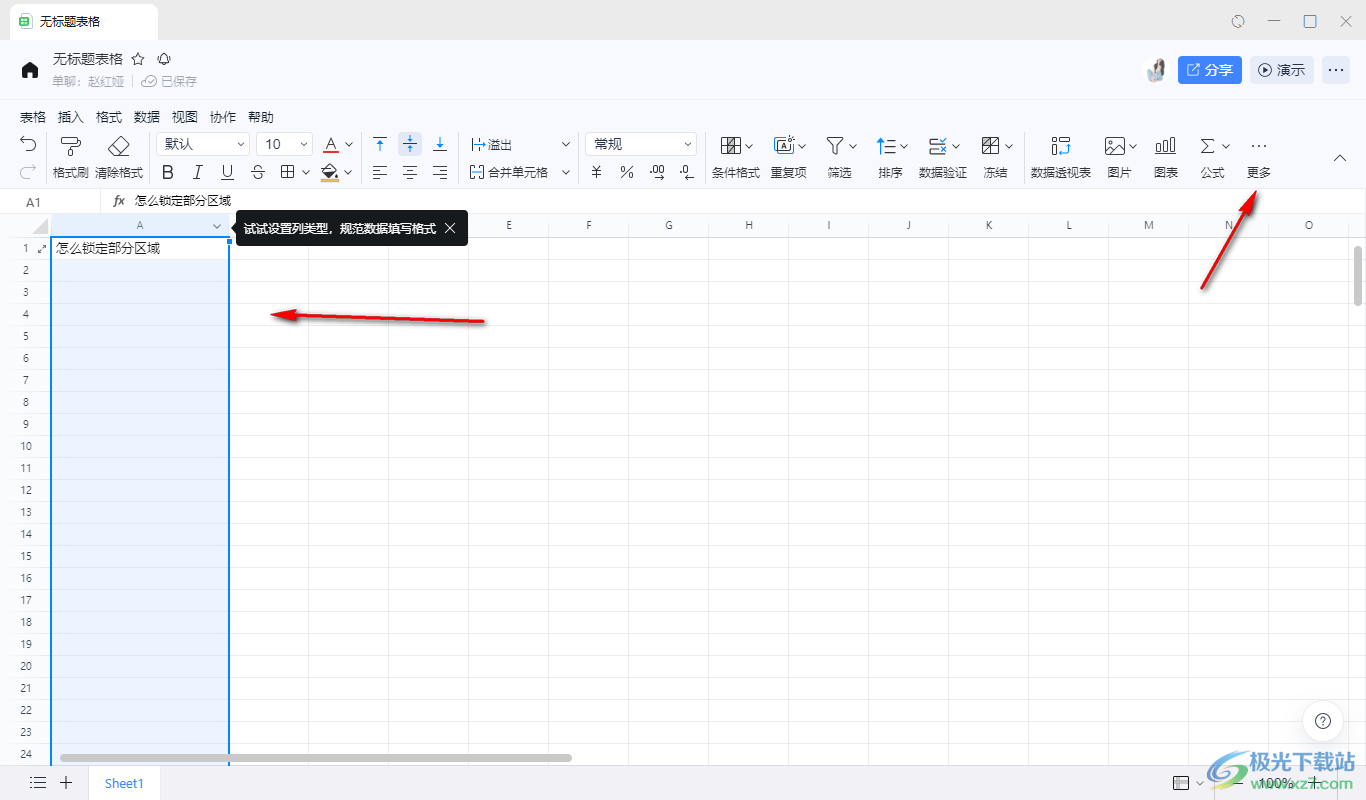Click the bell notification icon

[x=165, y=59]
